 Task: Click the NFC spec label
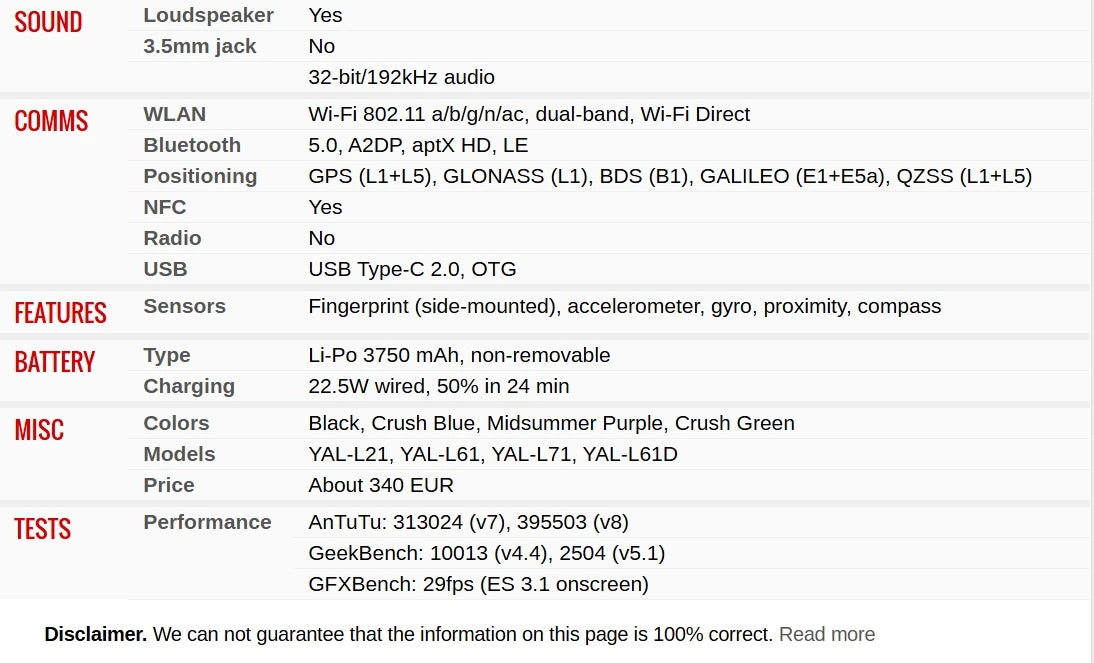pos(164,207)
